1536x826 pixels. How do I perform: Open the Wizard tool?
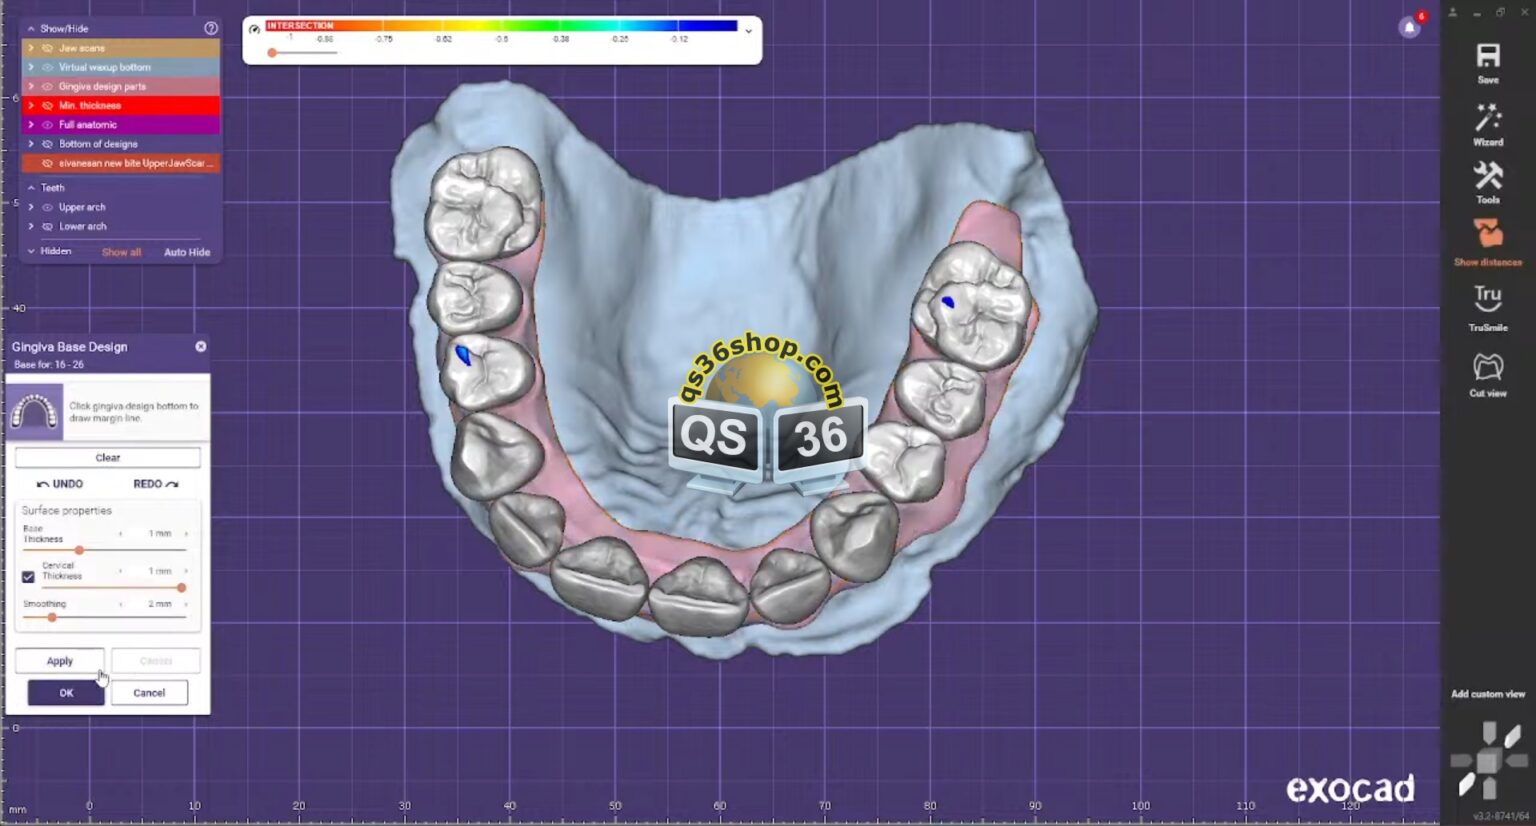click(x=1487, y=122)
